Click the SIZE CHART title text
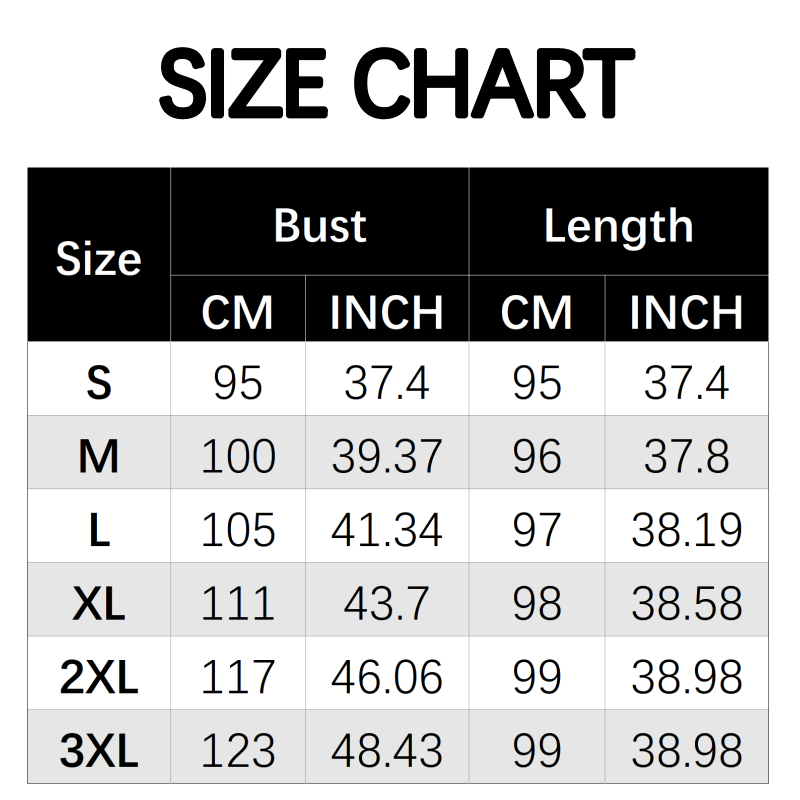Screen dimensions: 800x800 (x=398, y=85)
